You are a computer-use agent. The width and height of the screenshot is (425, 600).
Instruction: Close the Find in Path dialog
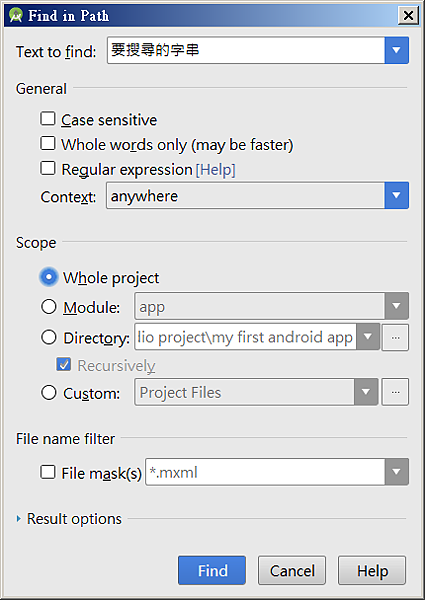point(408,16)
